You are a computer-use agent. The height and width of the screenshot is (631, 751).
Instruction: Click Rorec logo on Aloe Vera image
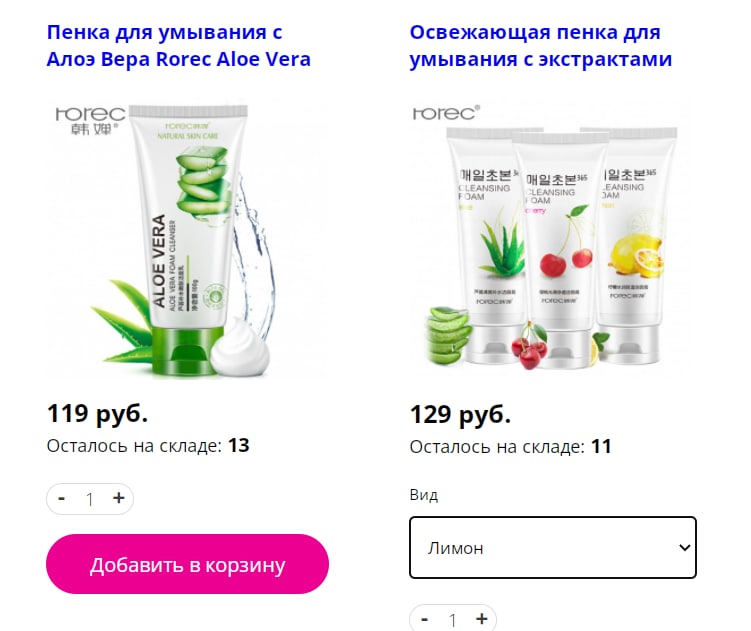91,120
